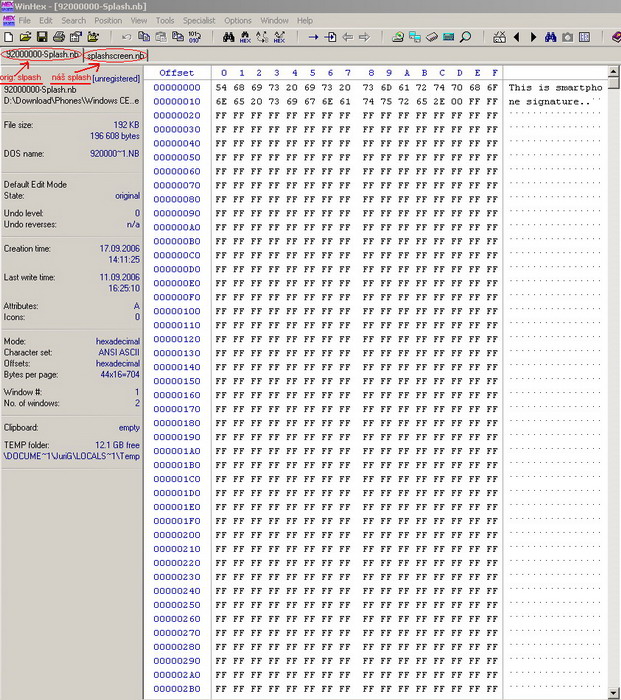The width and height of the screenshot is (621, 700).
Task: Open the position manager checklist icon
Action: (499, 37)
